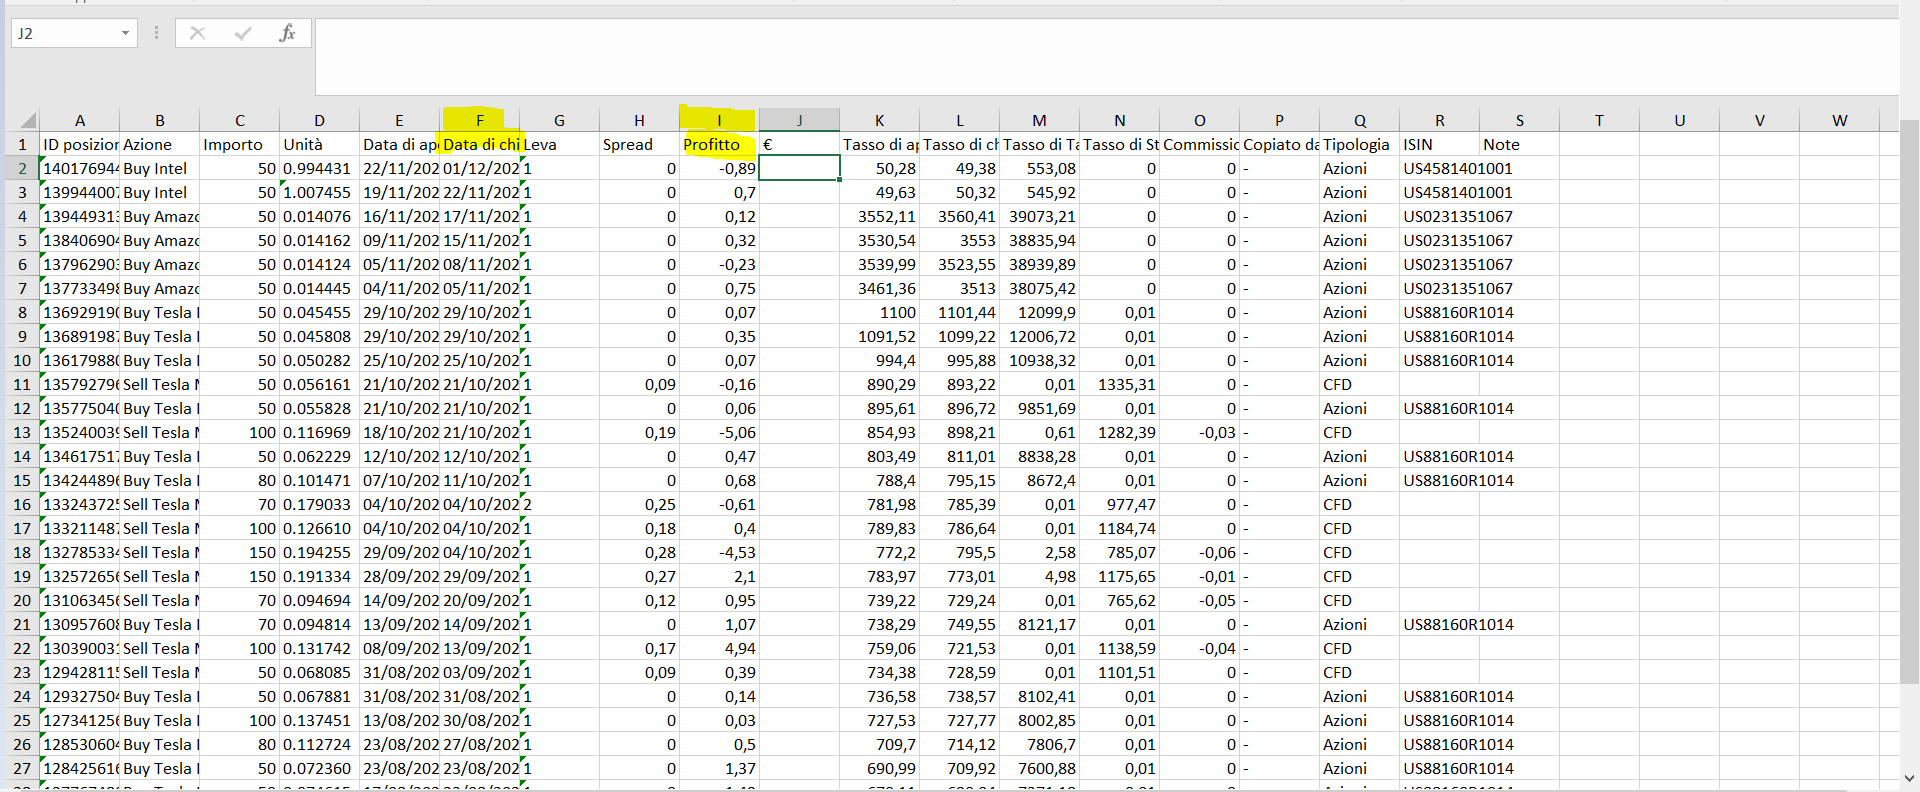Click ISIN cell in row 2
This screenshot has height=792, width=1920.
tap(1440, 168)
